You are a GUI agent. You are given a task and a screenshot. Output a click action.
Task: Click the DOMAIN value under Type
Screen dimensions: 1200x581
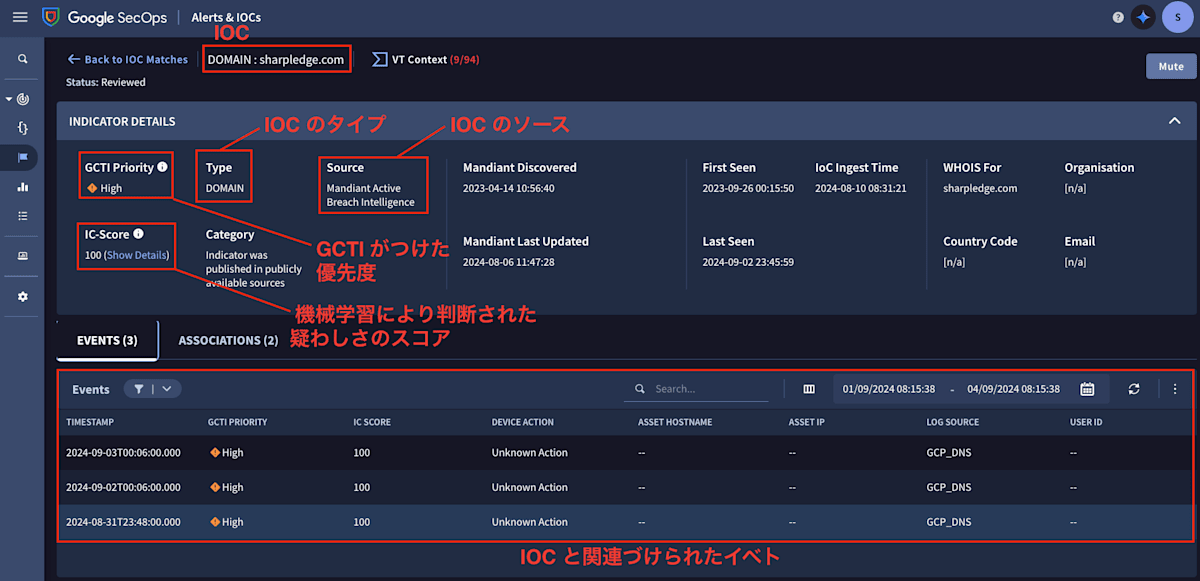point(225,188)
